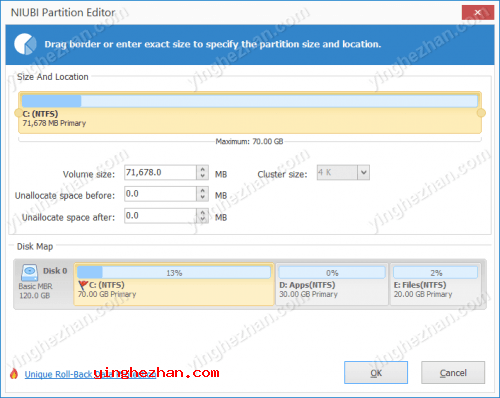This screenshot has width=500, height=398.
Task: Click the Unallocate space after: label
Action: pyautogui.click(x=68, y=218)
